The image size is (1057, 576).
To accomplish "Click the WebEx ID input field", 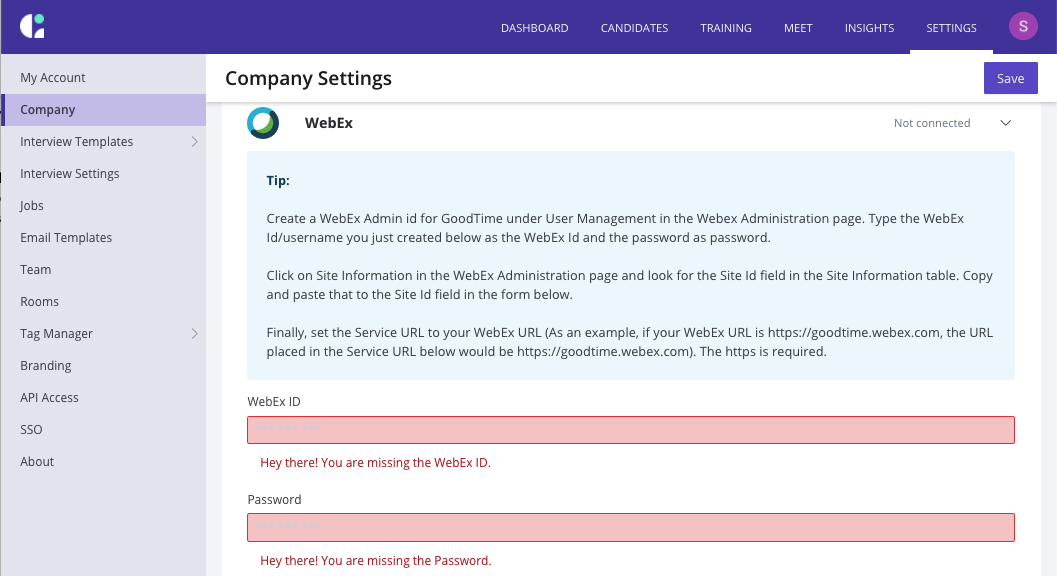I will click(631, 430).
